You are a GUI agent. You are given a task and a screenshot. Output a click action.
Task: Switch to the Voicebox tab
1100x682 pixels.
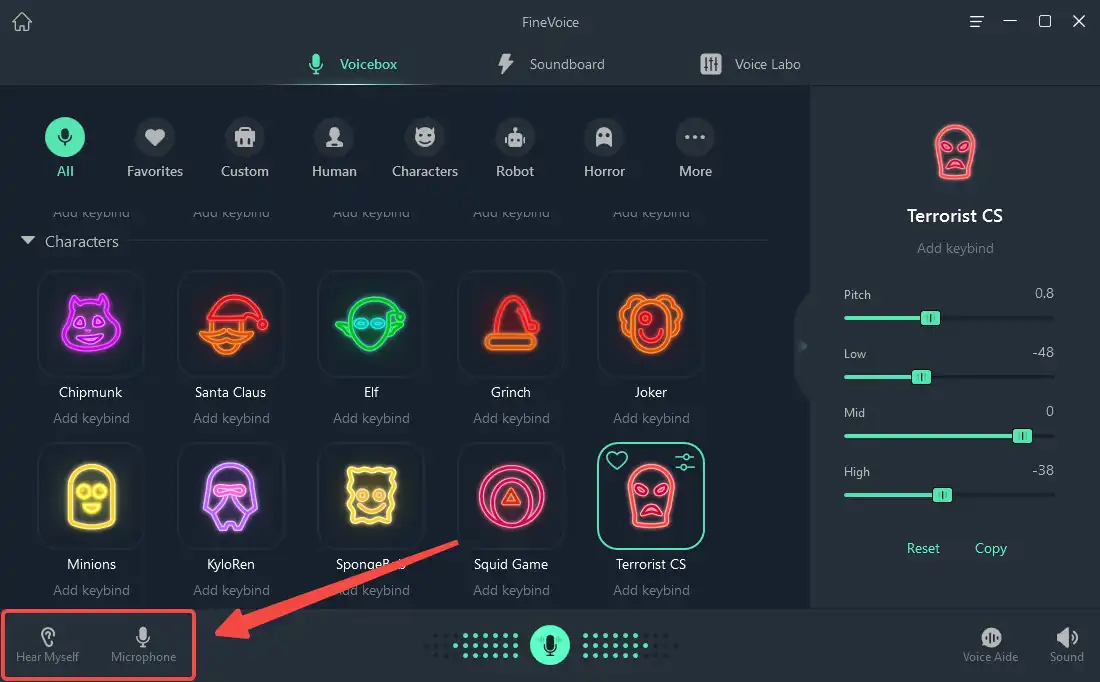coord(353,64)
